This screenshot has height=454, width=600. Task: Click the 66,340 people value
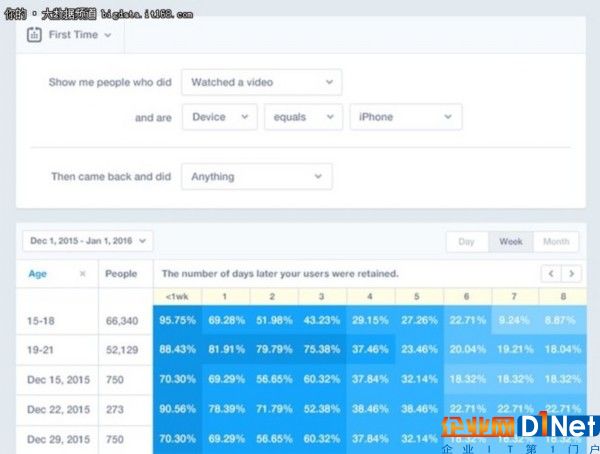(x=122, y=321)
